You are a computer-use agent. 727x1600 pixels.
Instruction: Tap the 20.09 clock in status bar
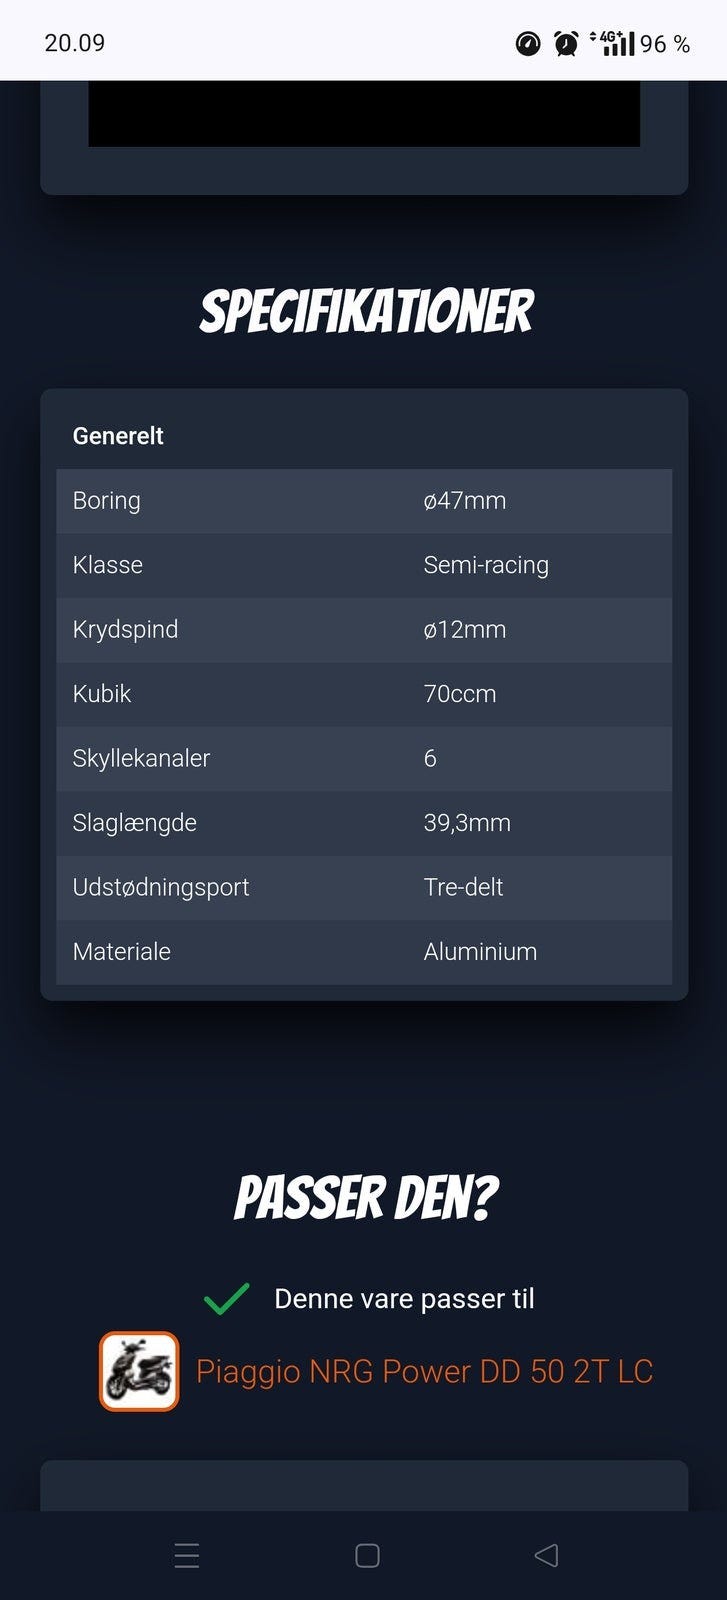click(x=75, y=43)
